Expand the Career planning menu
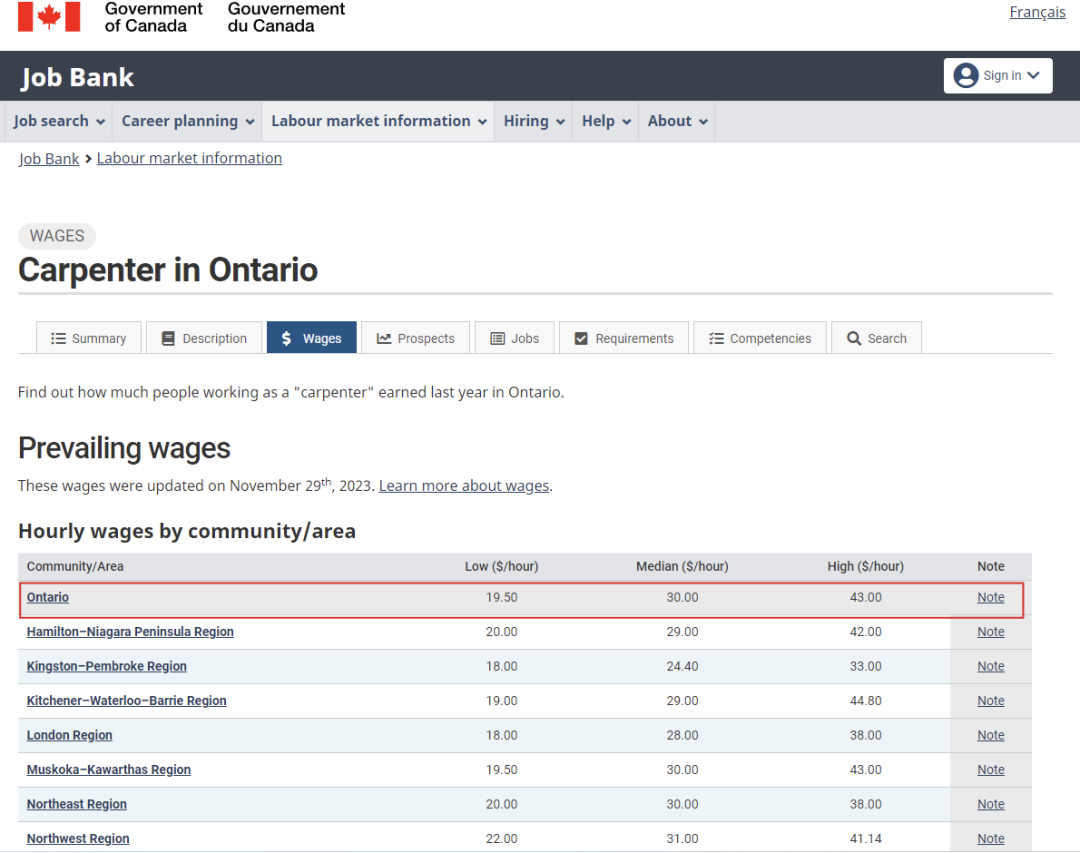This screenshot has height=853, width=1080. pos(187,121)
